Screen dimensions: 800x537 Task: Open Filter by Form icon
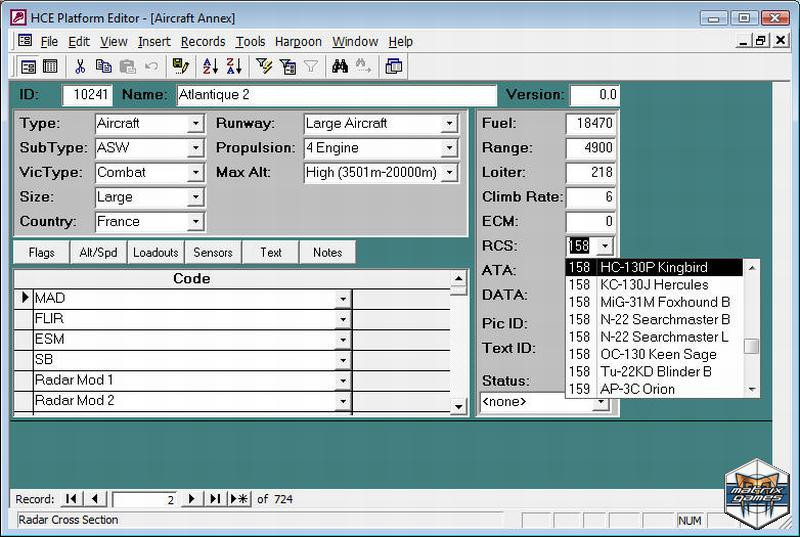pos(288,66)
